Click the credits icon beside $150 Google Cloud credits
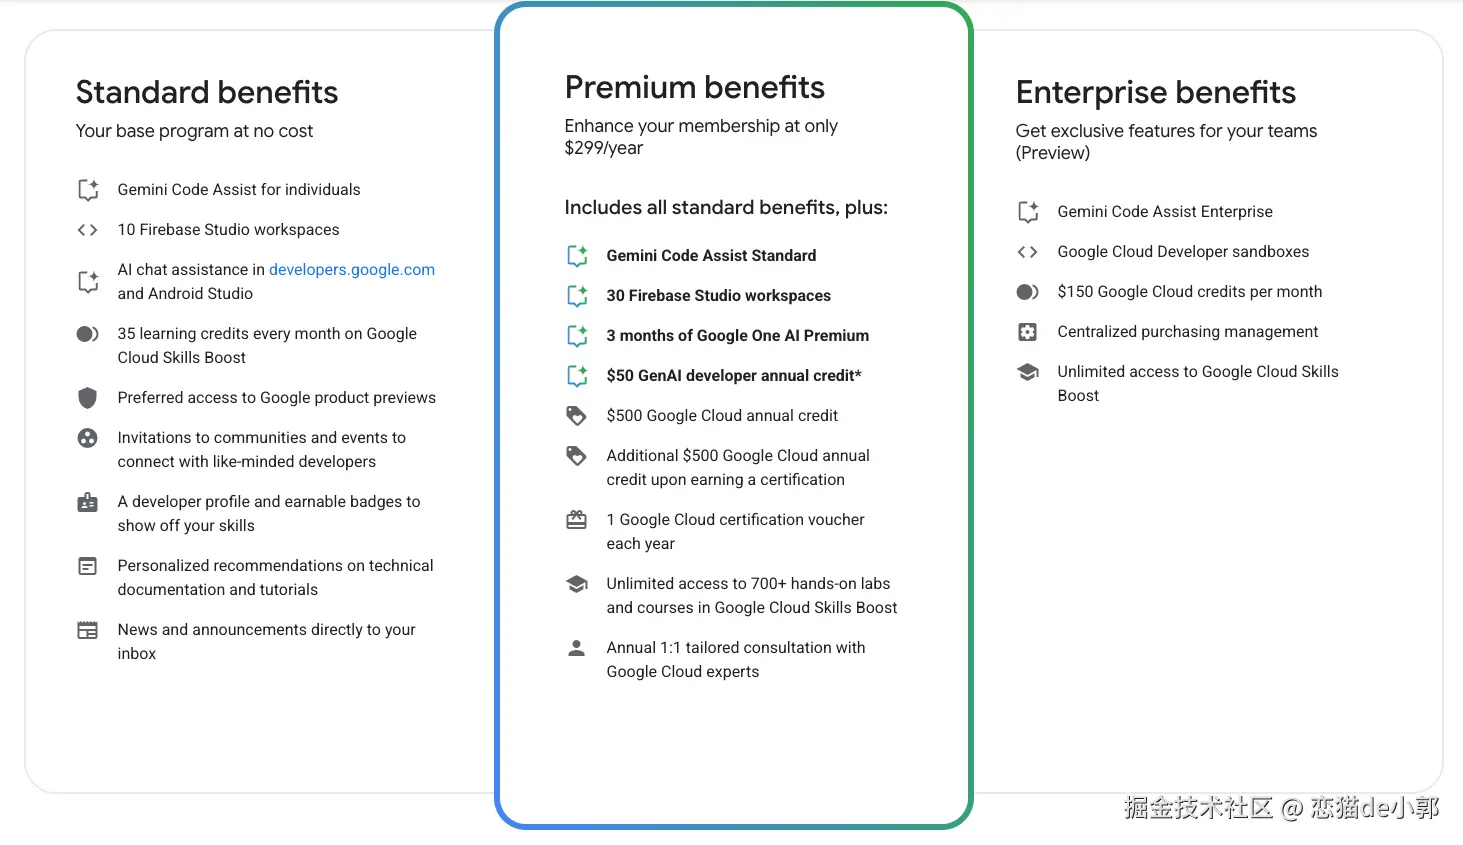1463x845 pixels. pyautogui.click(x=1027, y=292)
